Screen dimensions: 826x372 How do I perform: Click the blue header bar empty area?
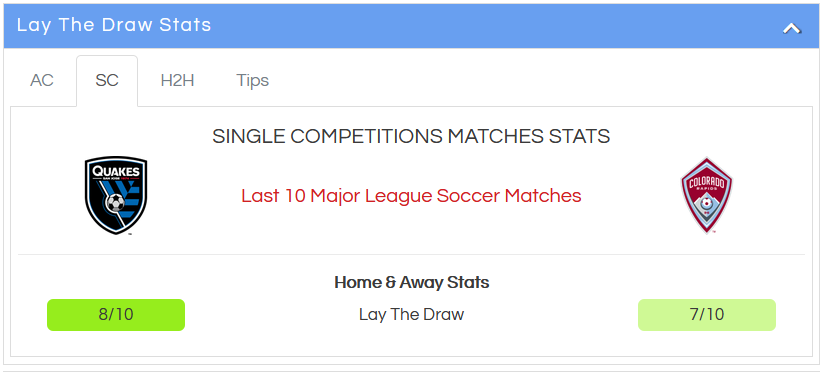coord(495,25)
